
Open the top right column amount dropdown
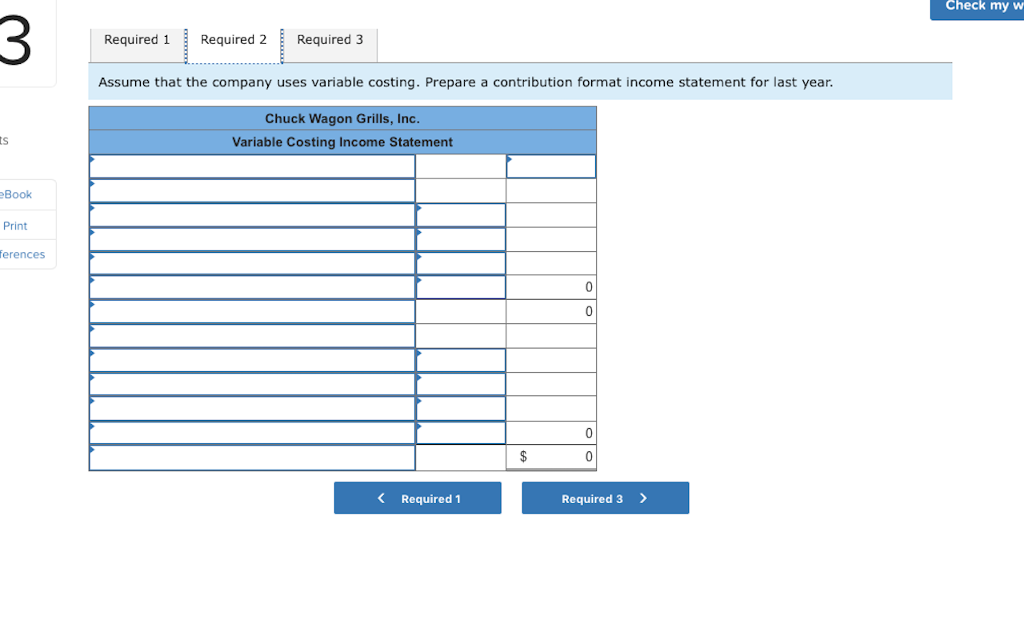pos(550,166)
